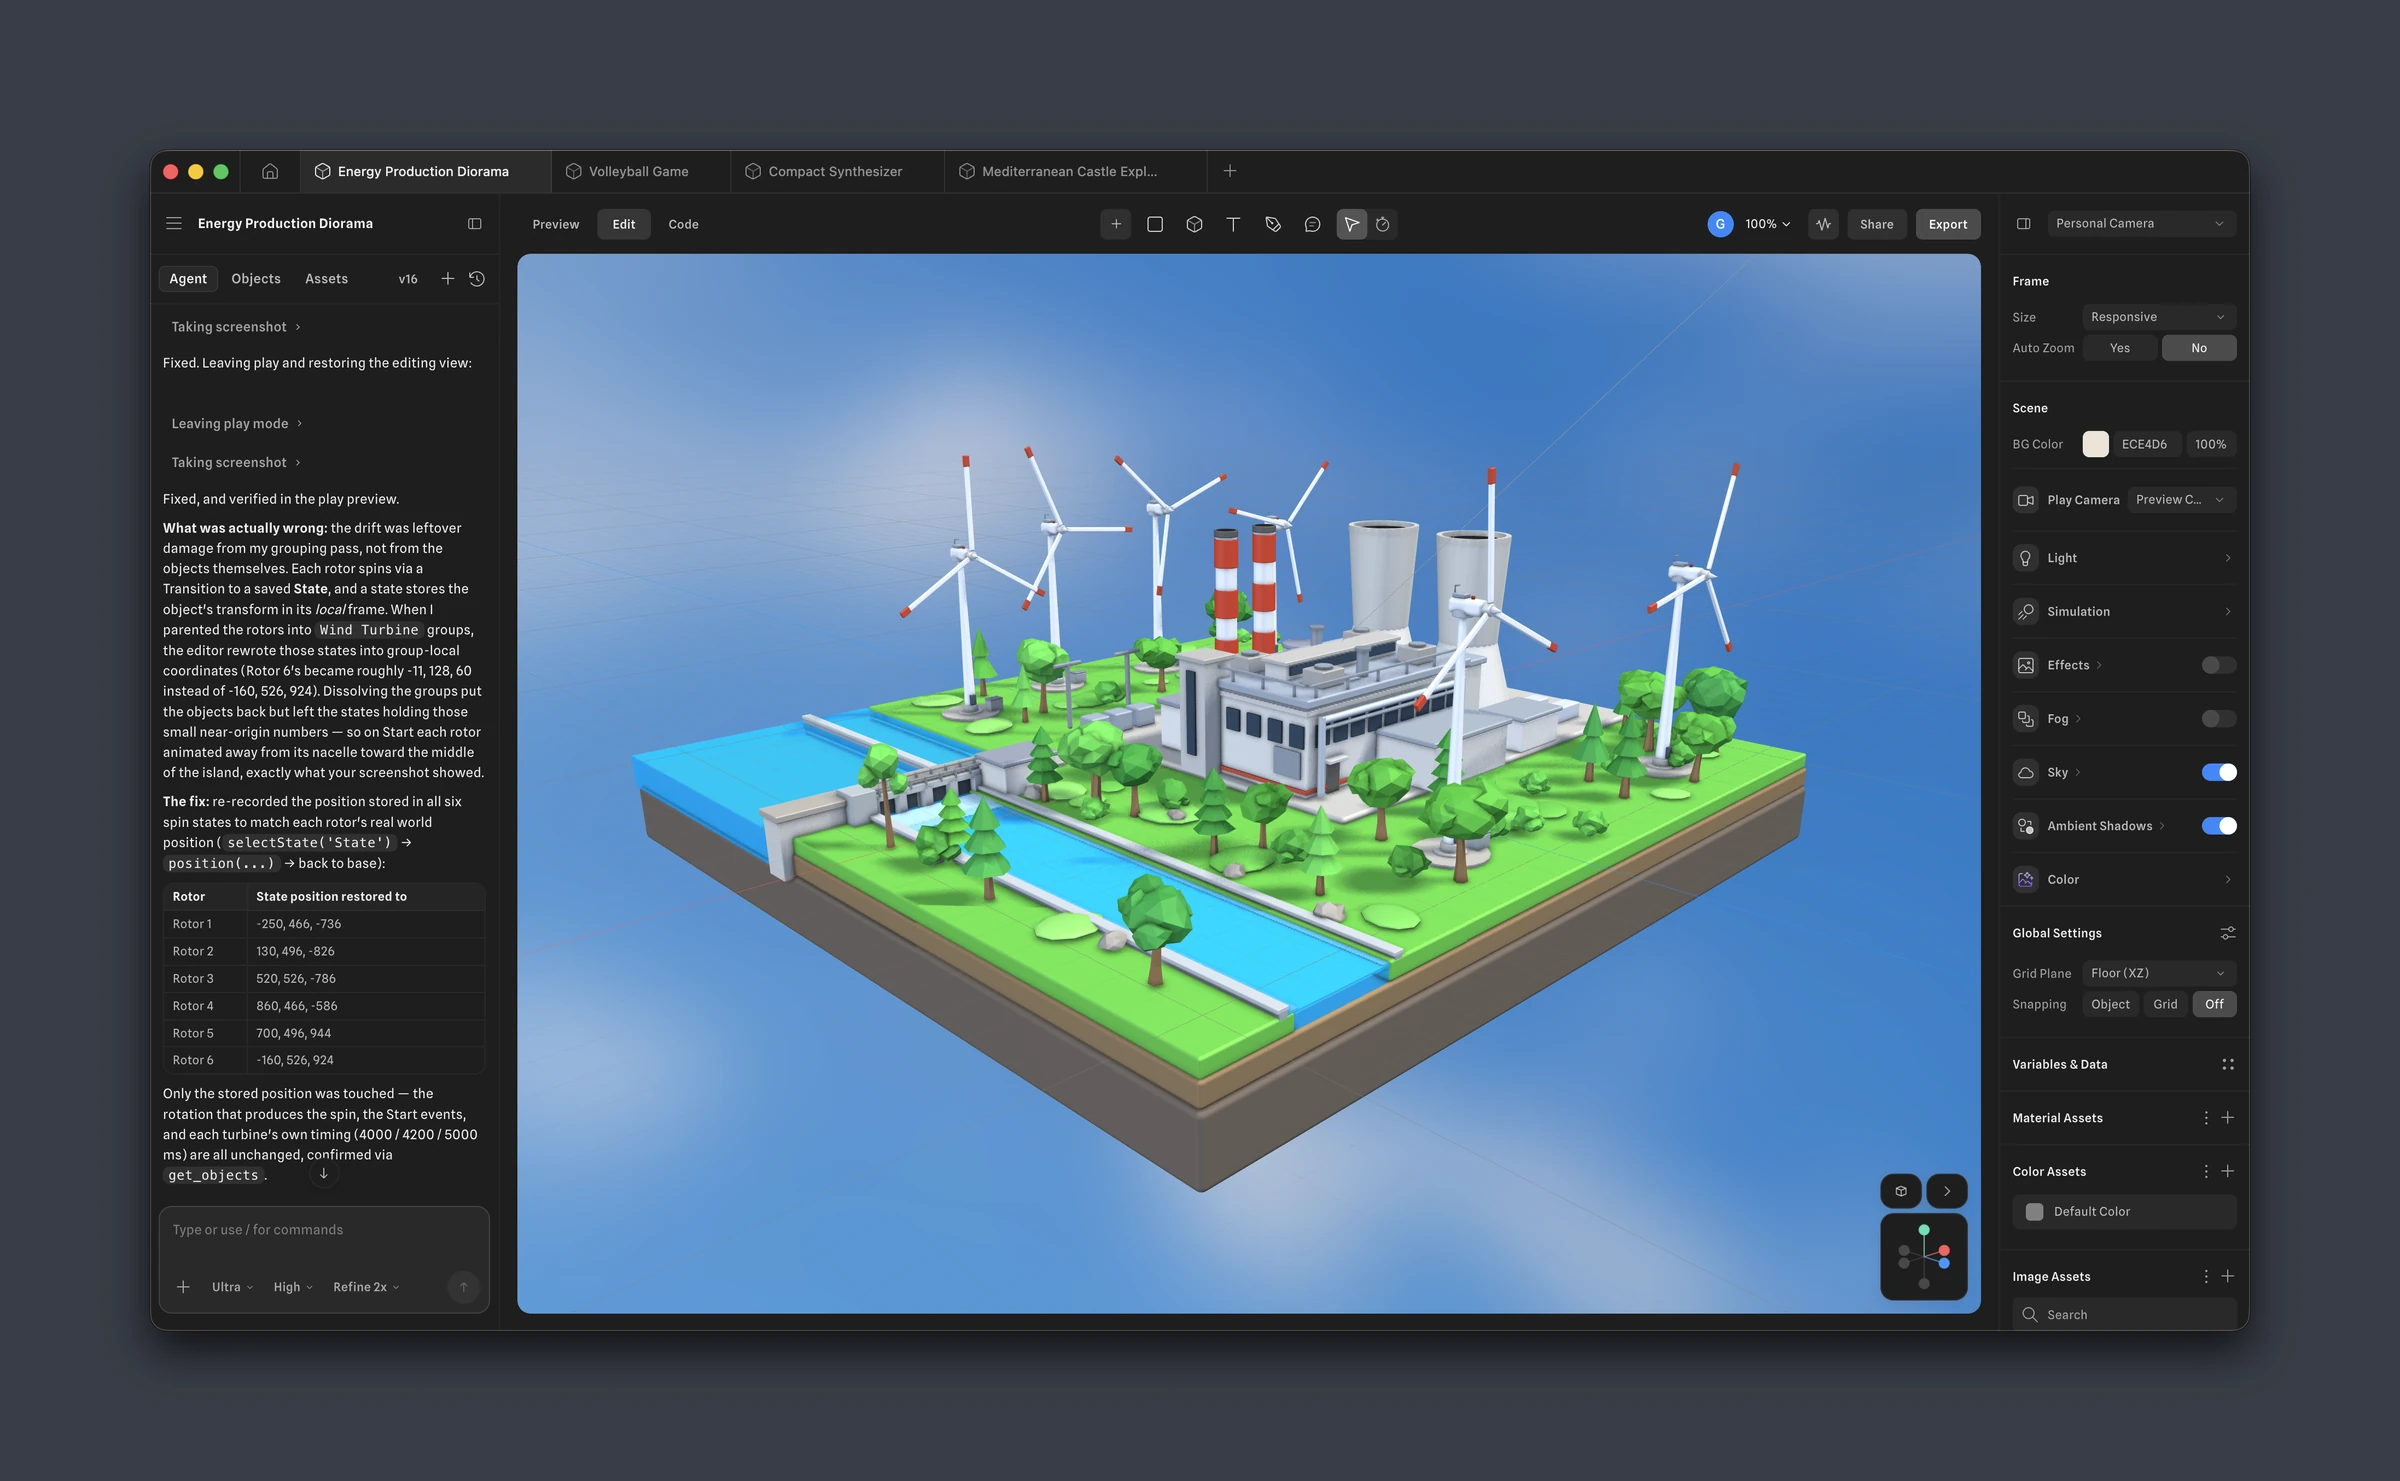Viewport: 2400px width, 1481px height.
Task: Disable Ambient Shadows toggle
Action: click(2219, 826)
